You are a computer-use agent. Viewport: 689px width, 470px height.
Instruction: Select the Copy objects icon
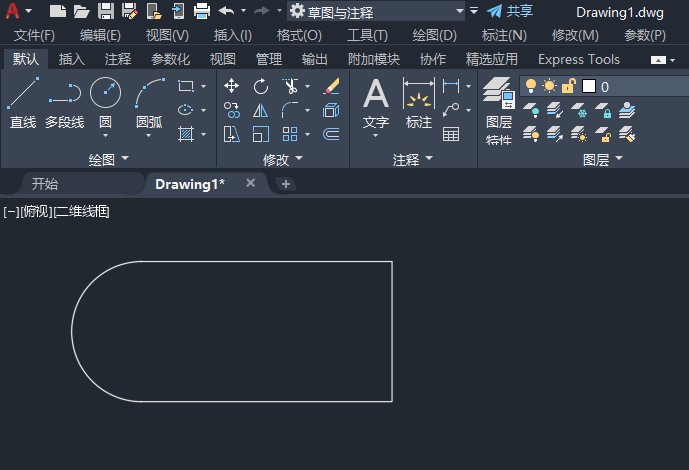pos(232,110)
